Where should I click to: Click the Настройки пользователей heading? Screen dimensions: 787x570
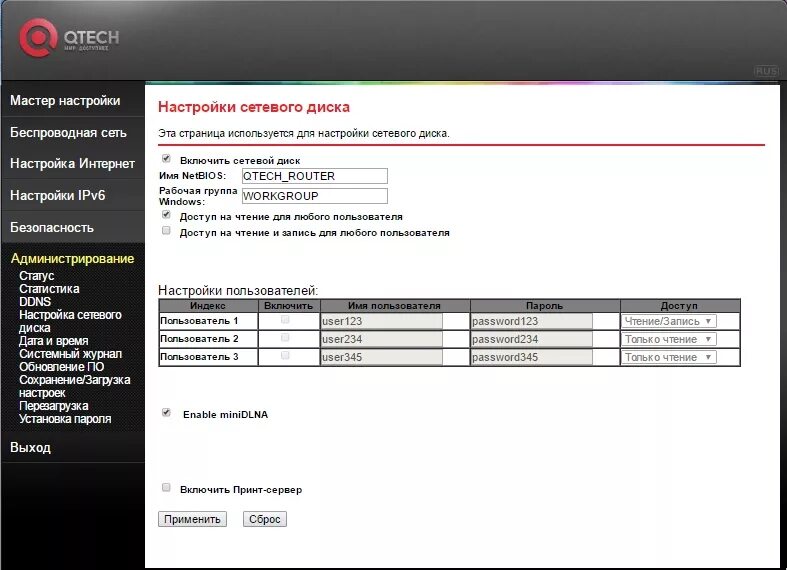click(x=238, y=291)
